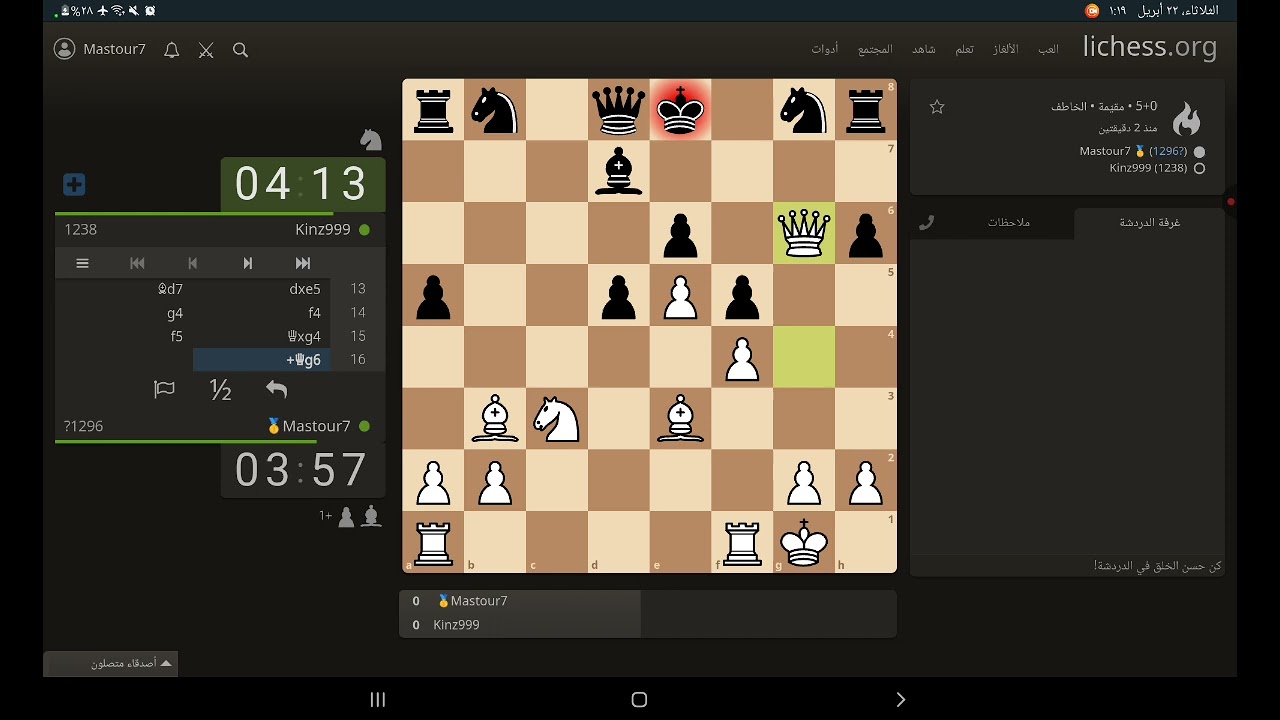Open the الألغاز (Puzzles) menu
The image size is (1280, 720).
[x=1005, y=49]
